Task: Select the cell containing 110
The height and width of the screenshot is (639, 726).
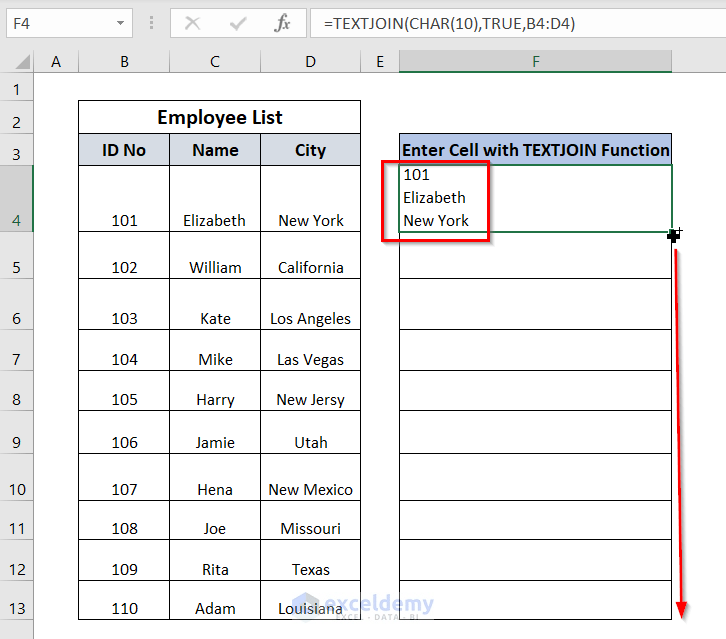Action: click(x=124, y=600)
